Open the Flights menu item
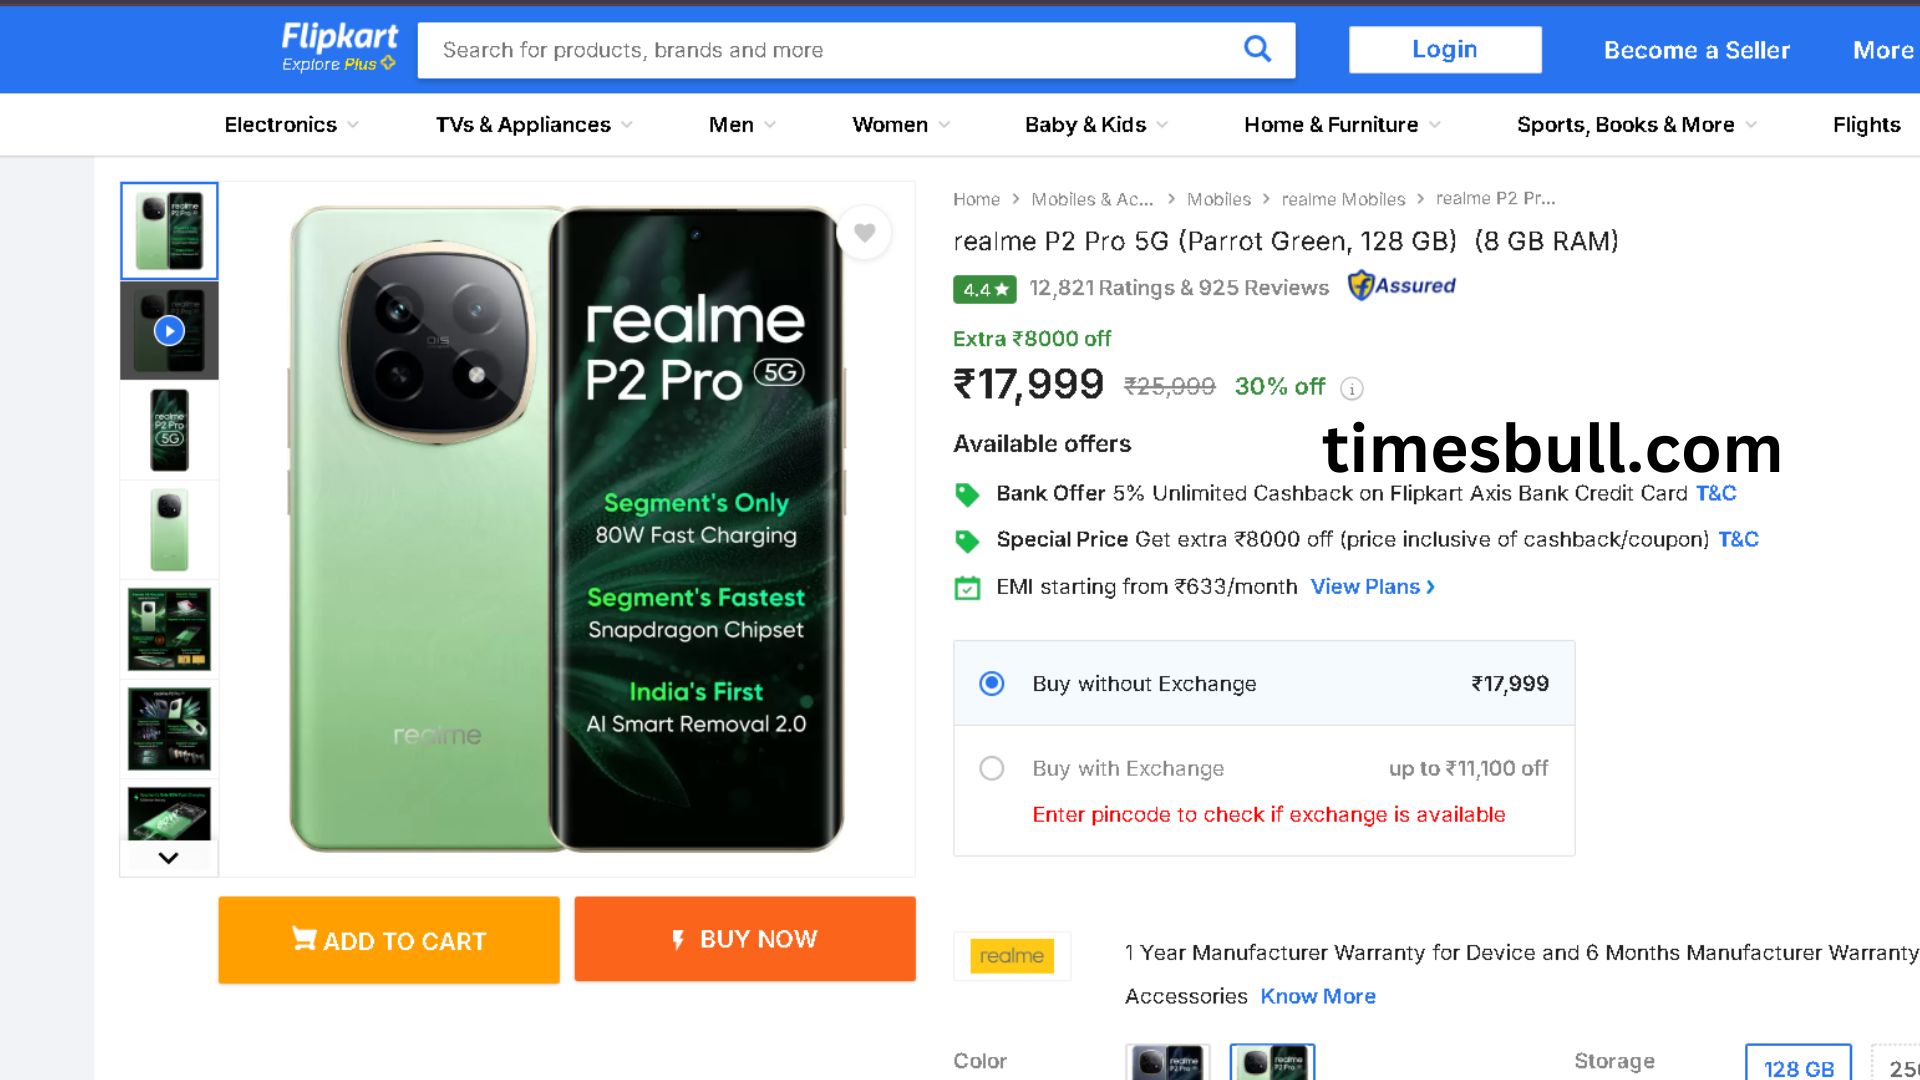1920x1080 pixels. pyautogui.click(x=1866, y=125)
